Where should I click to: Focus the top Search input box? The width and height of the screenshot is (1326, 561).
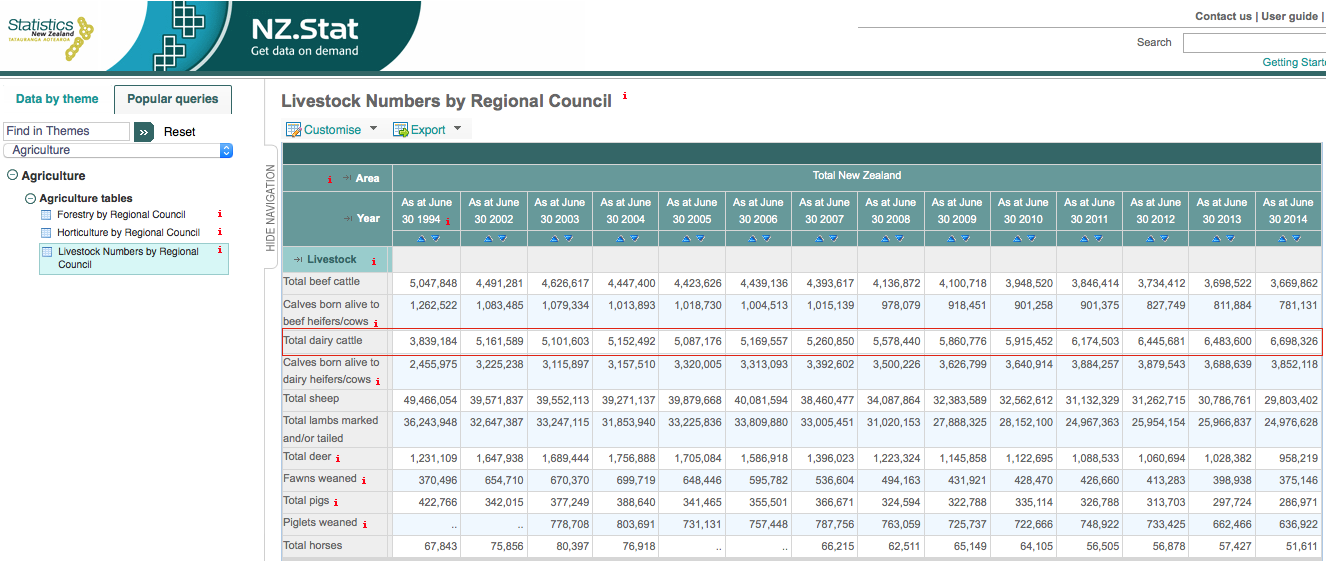coord(1254,42)
